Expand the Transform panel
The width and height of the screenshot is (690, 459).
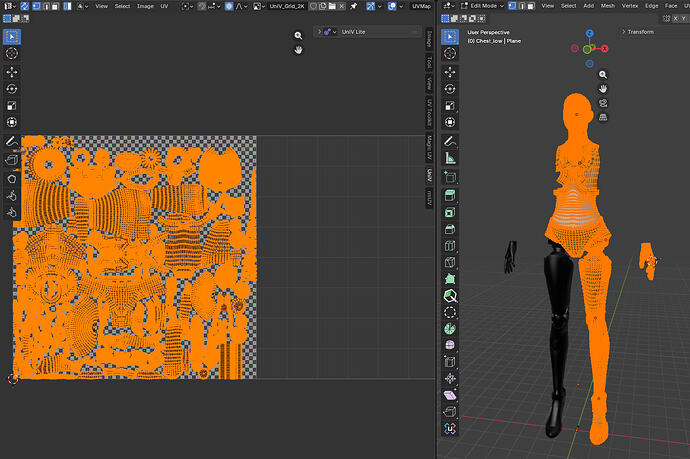pos(640,31)
